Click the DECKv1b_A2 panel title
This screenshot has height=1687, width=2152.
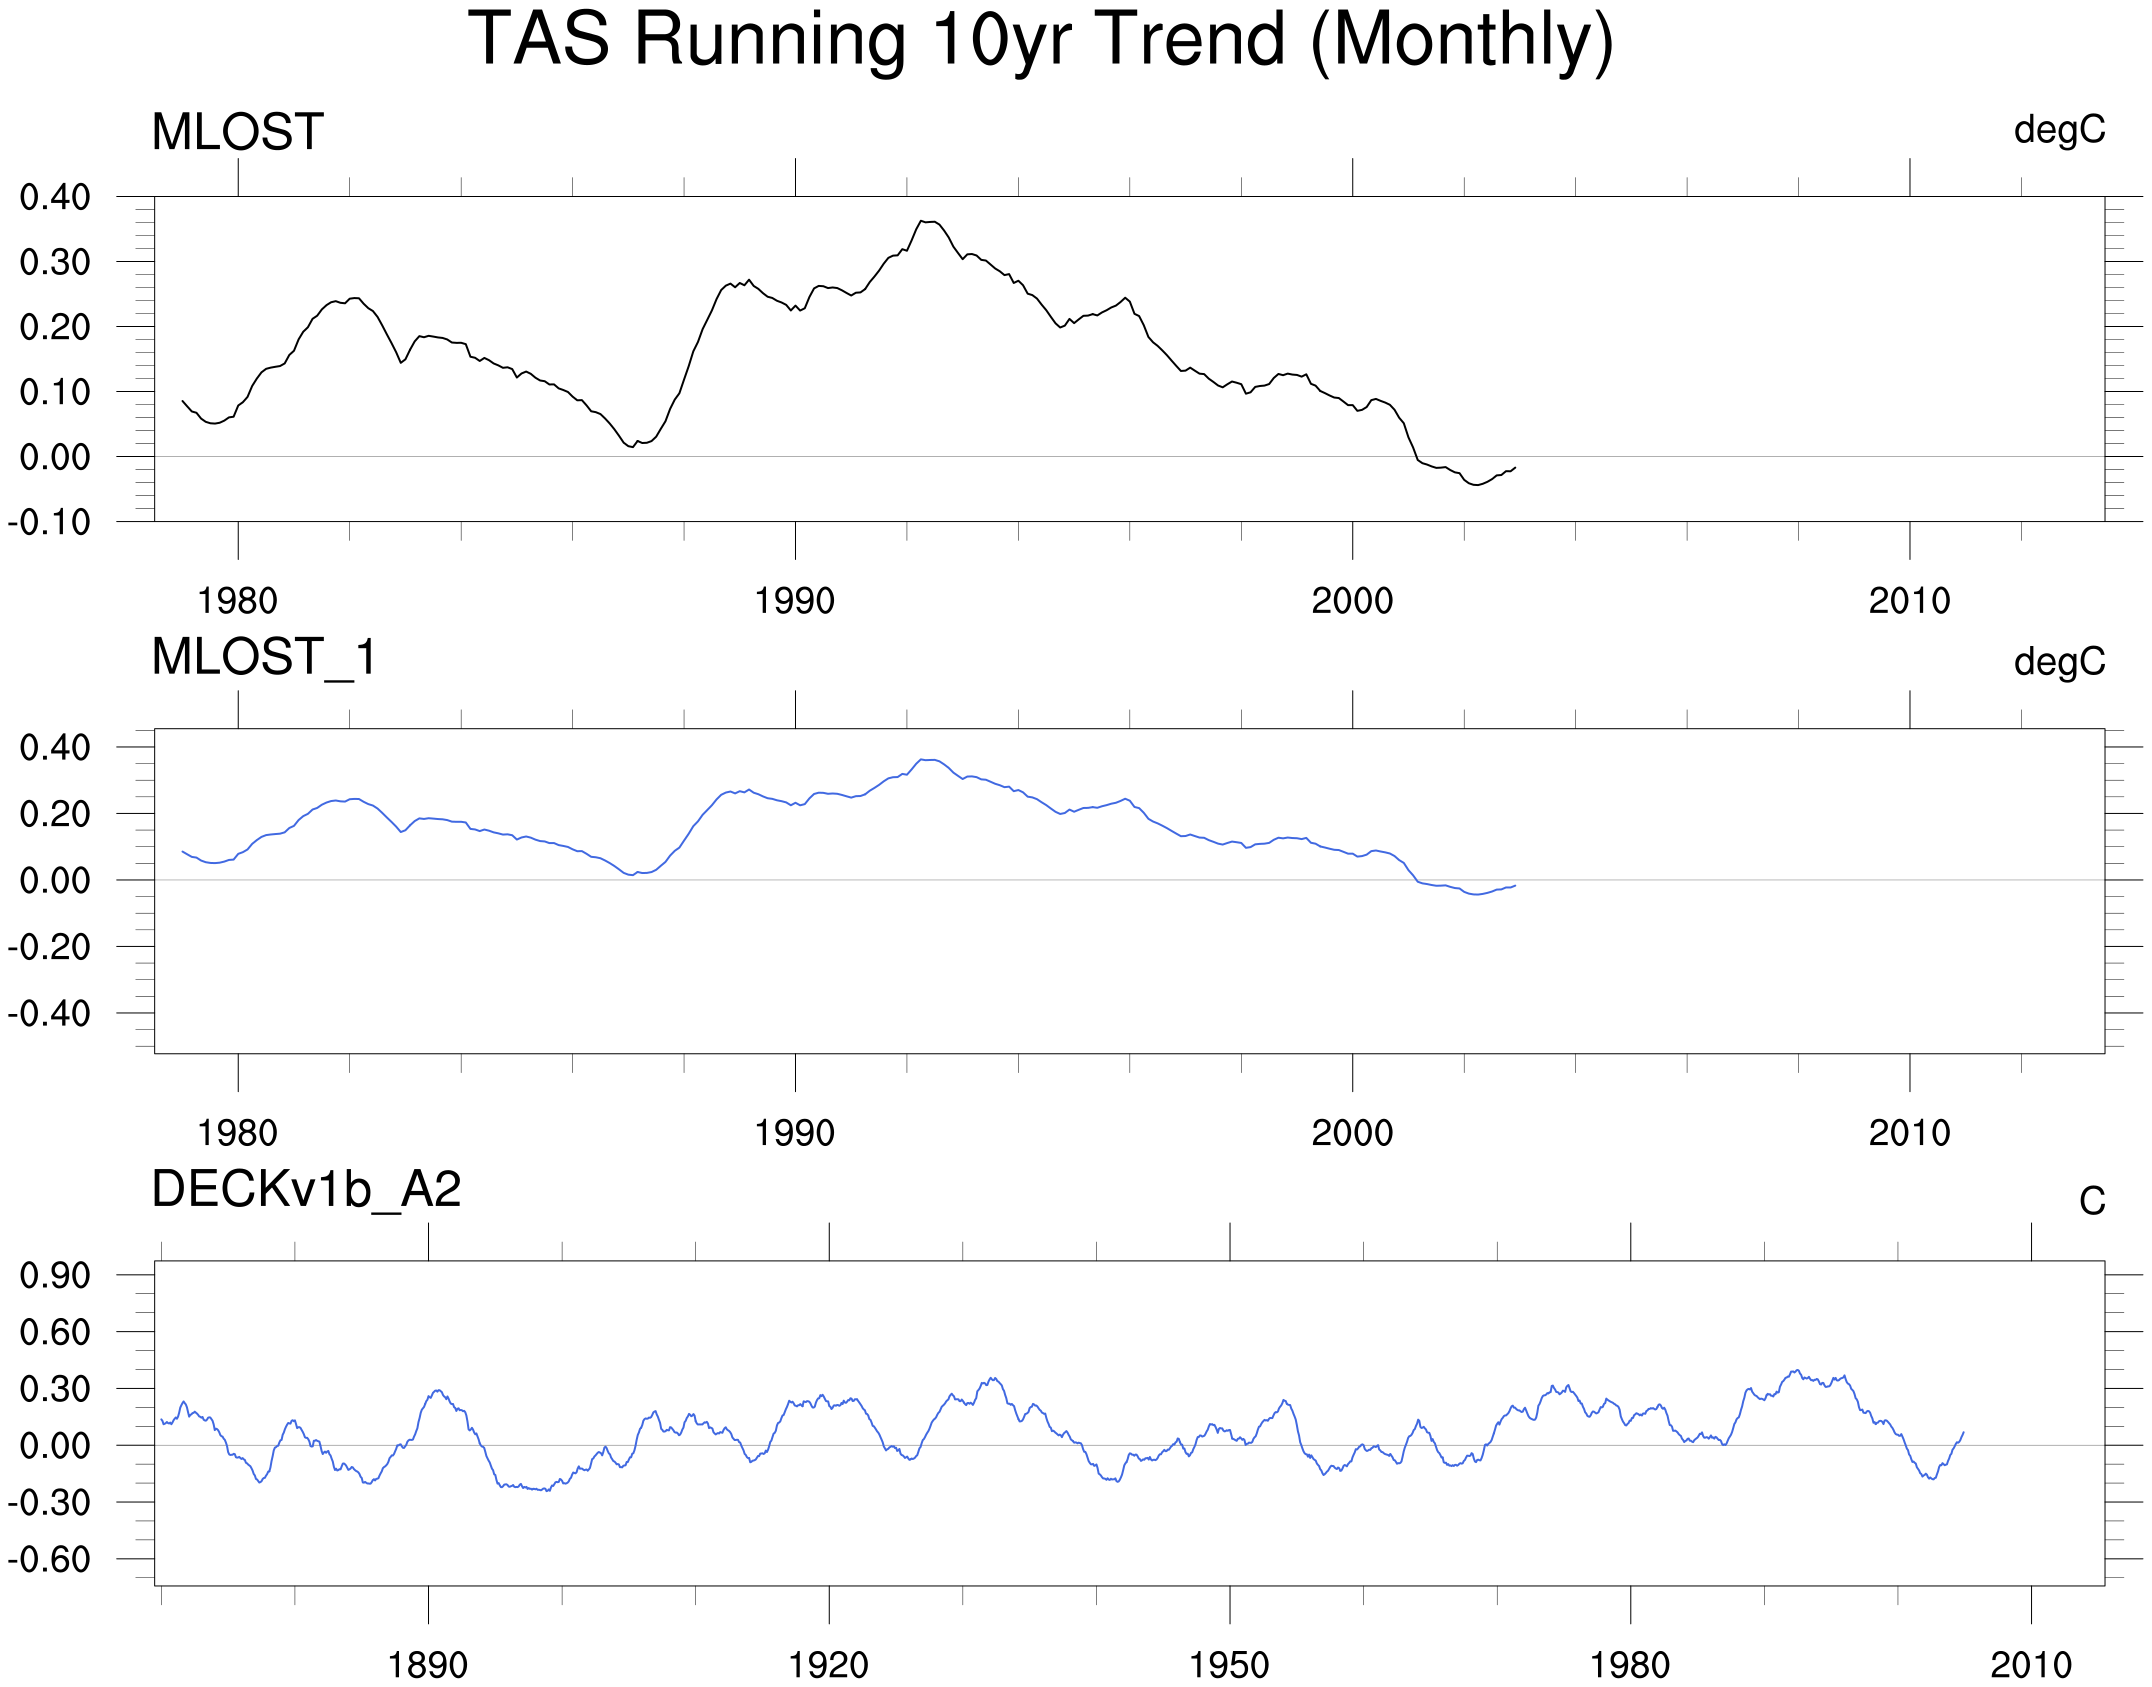(x=306, y=1189)
